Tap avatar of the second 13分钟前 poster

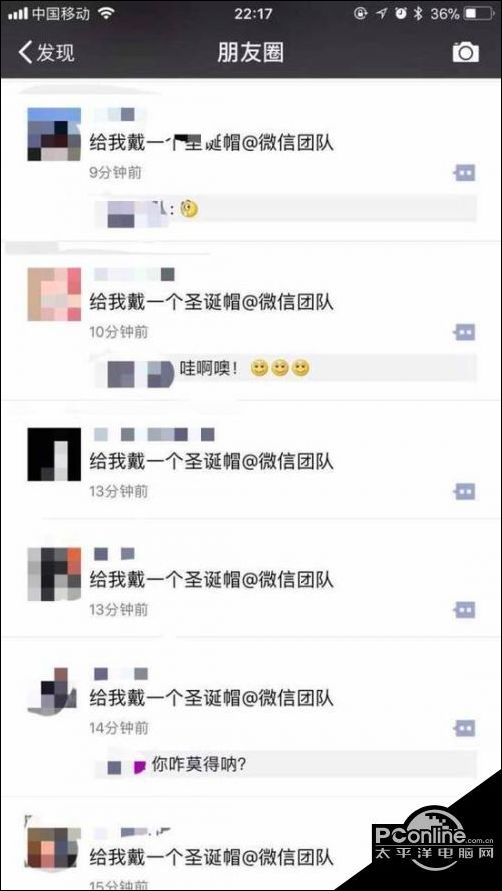[x=54, y=574]
